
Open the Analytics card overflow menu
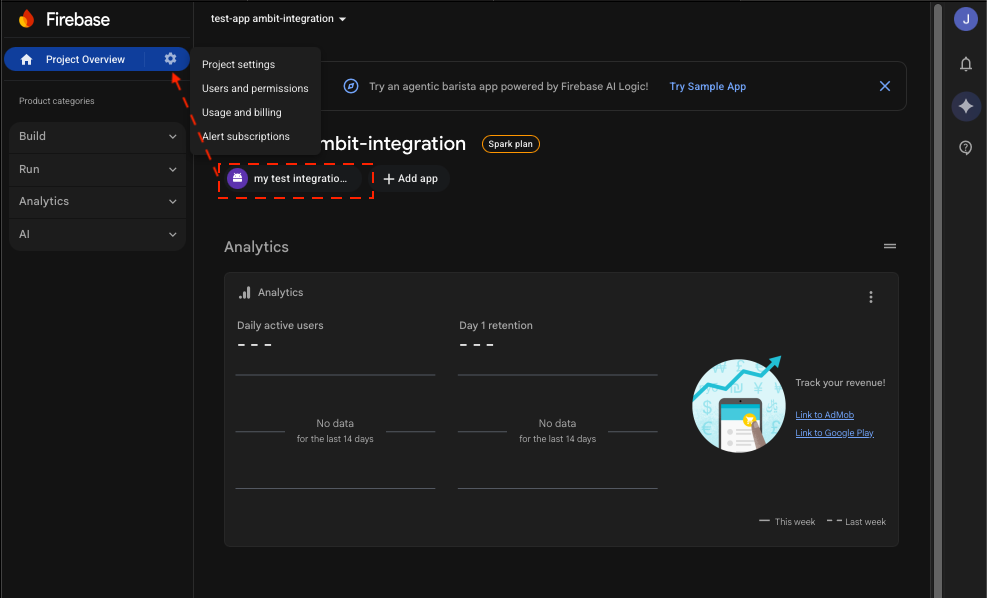(870, 296)
